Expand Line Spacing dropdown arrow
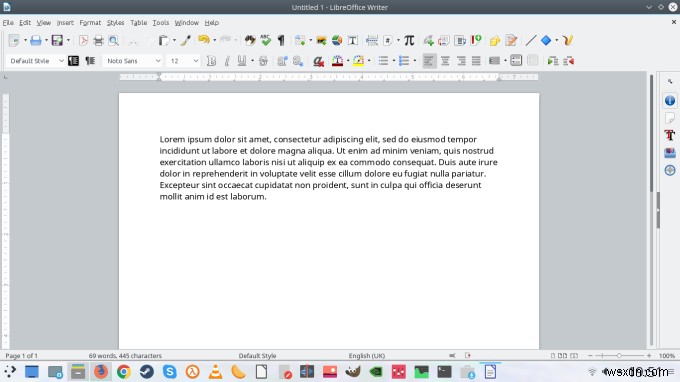Image resolution: width=680 pixels, height=382 pixels. 505,61
